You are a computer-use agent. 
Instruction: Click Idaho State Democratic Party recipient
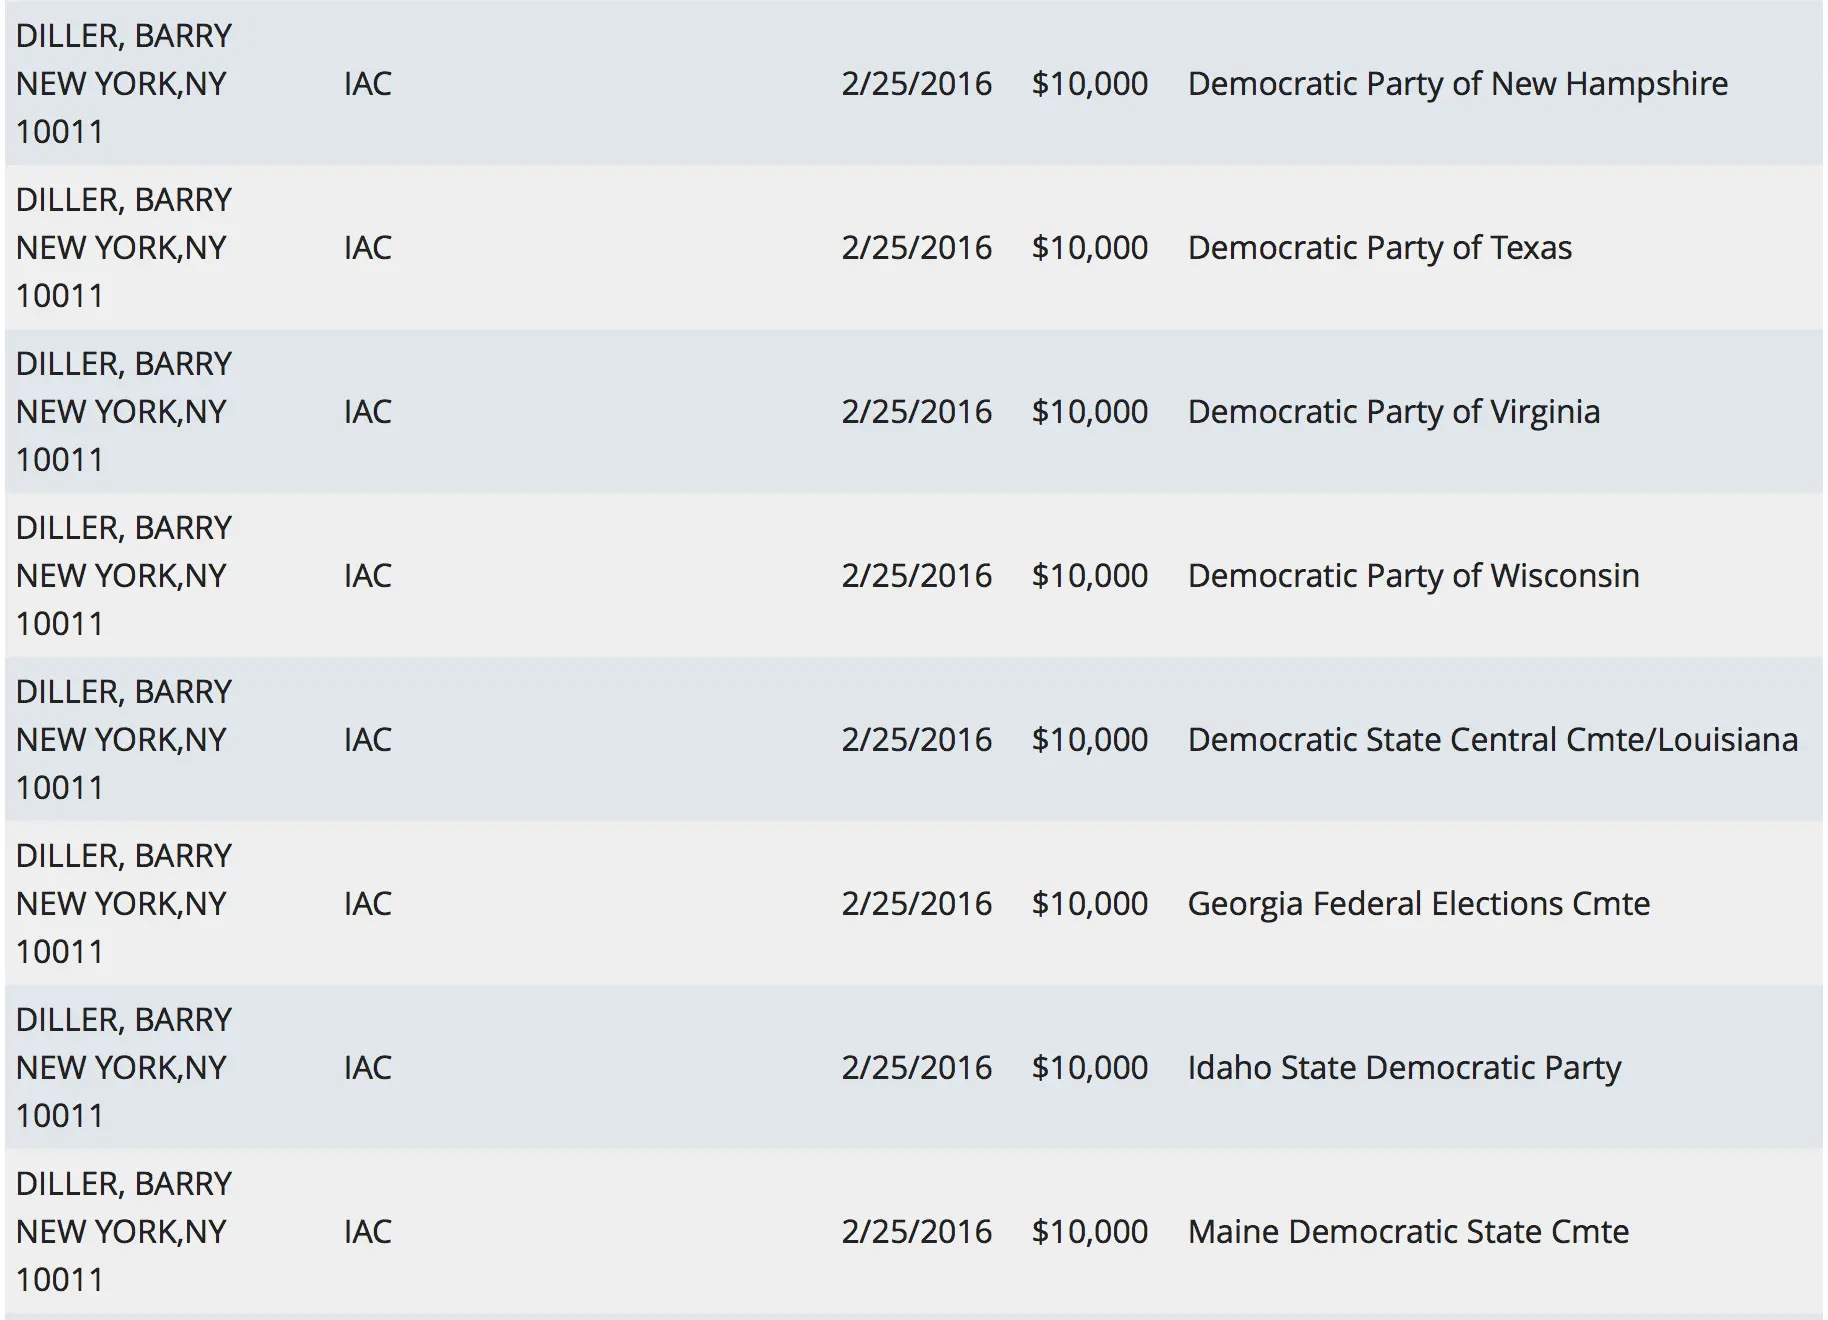pyautogui.click(x=1404, y=1068)
